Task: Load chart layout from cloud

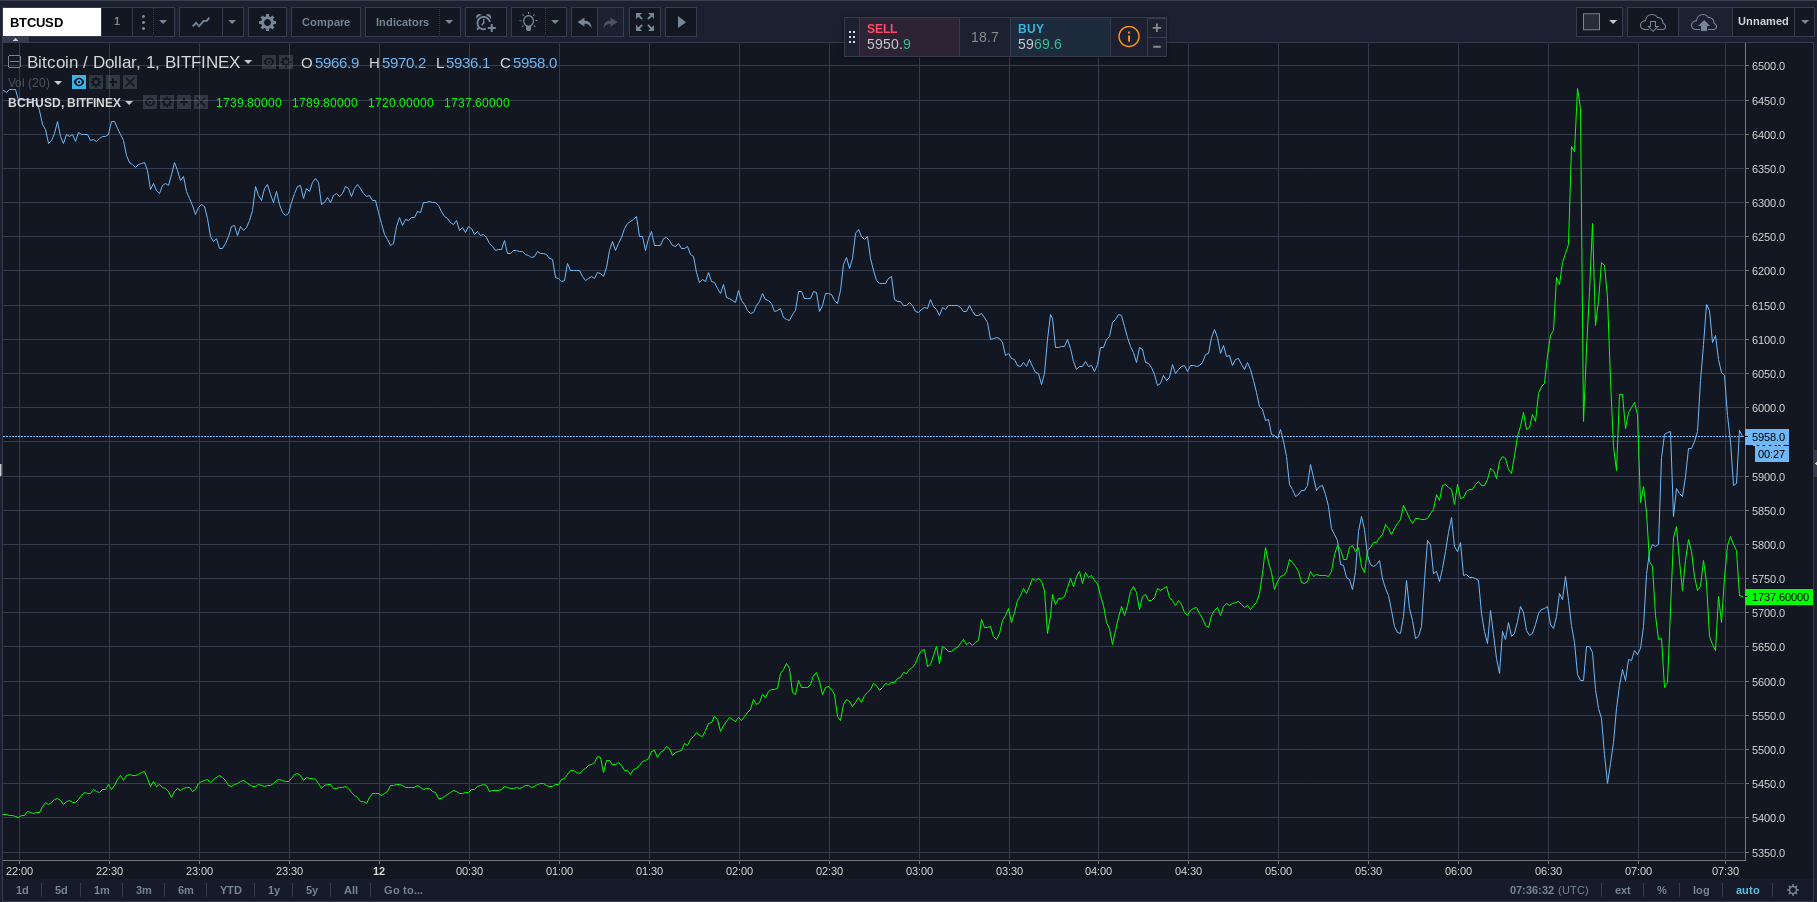Action: coord(1653,22)
